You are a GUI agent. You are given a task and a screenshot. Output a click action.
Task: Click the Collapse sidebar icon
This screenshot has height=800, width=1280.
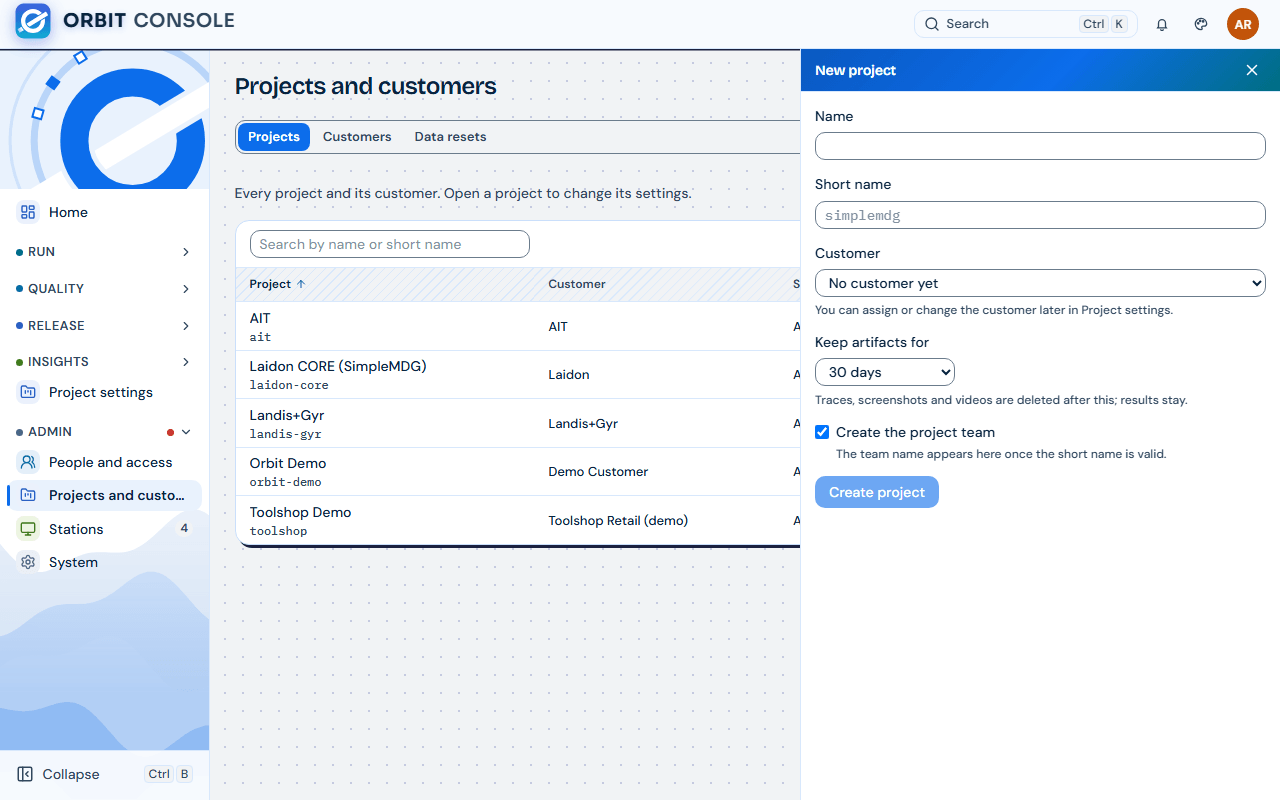click(25, 774)
